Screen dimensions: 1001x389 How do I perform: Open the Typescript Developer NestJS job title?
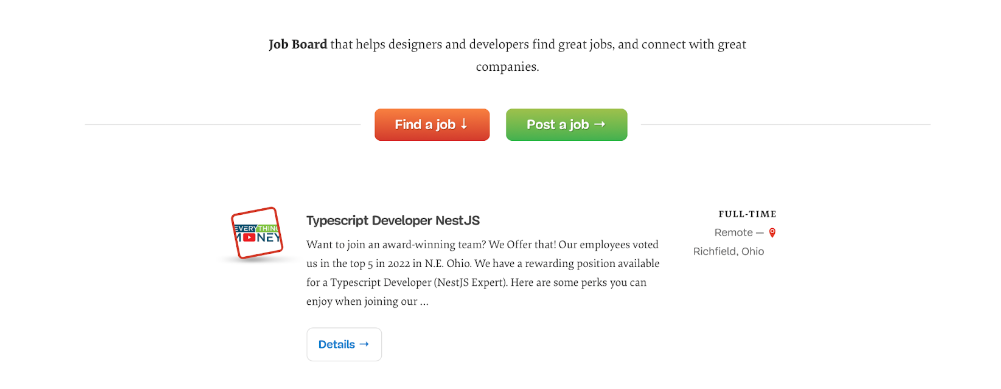393,220
